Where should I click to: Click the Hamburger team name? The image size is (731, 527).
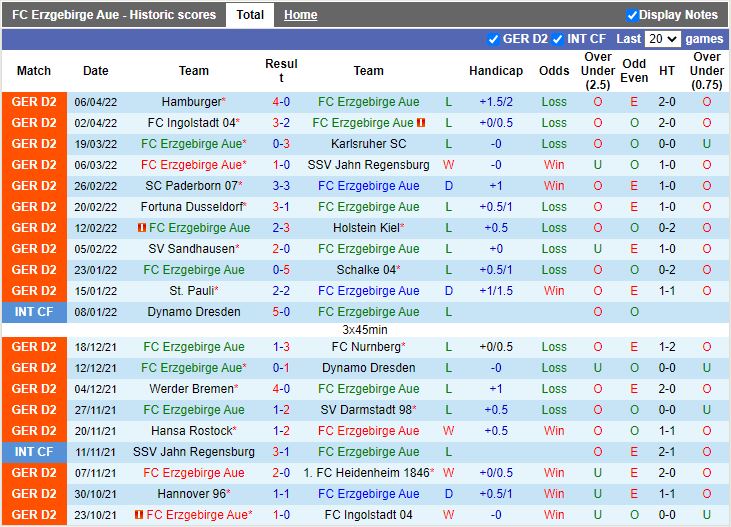pos(192,102)
